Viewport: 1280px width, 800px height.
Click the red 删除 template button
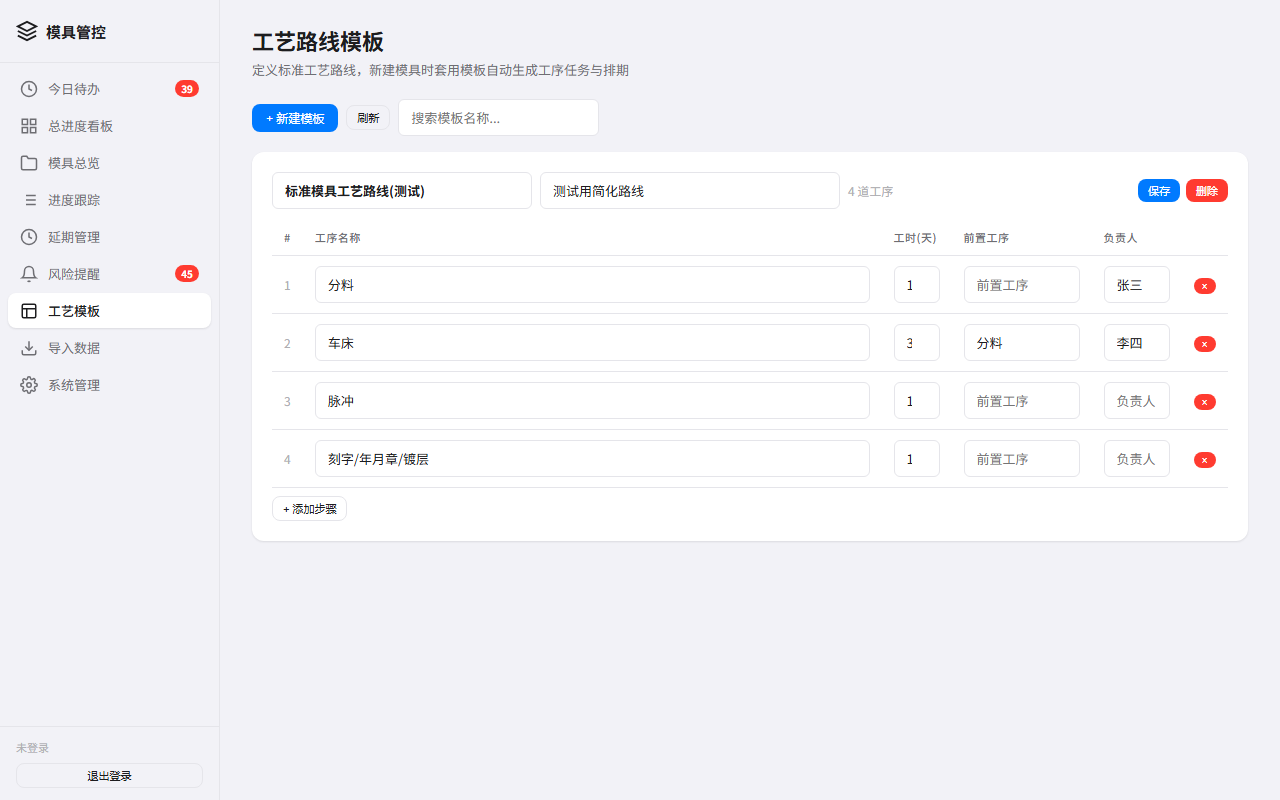(x=1207, y=191)
